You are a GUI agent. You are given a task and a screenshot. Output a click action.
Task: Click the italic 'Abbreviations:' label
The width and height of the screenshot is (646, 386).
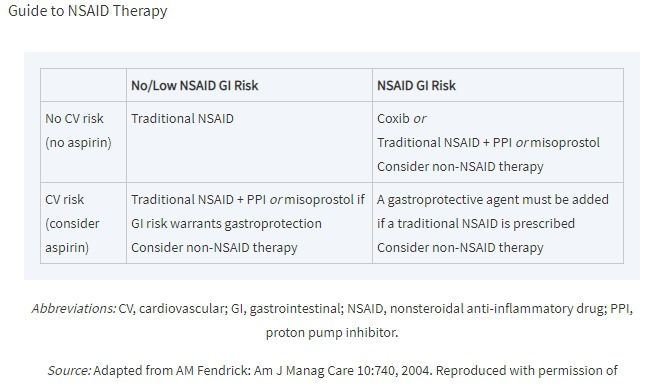coord(74,309)
